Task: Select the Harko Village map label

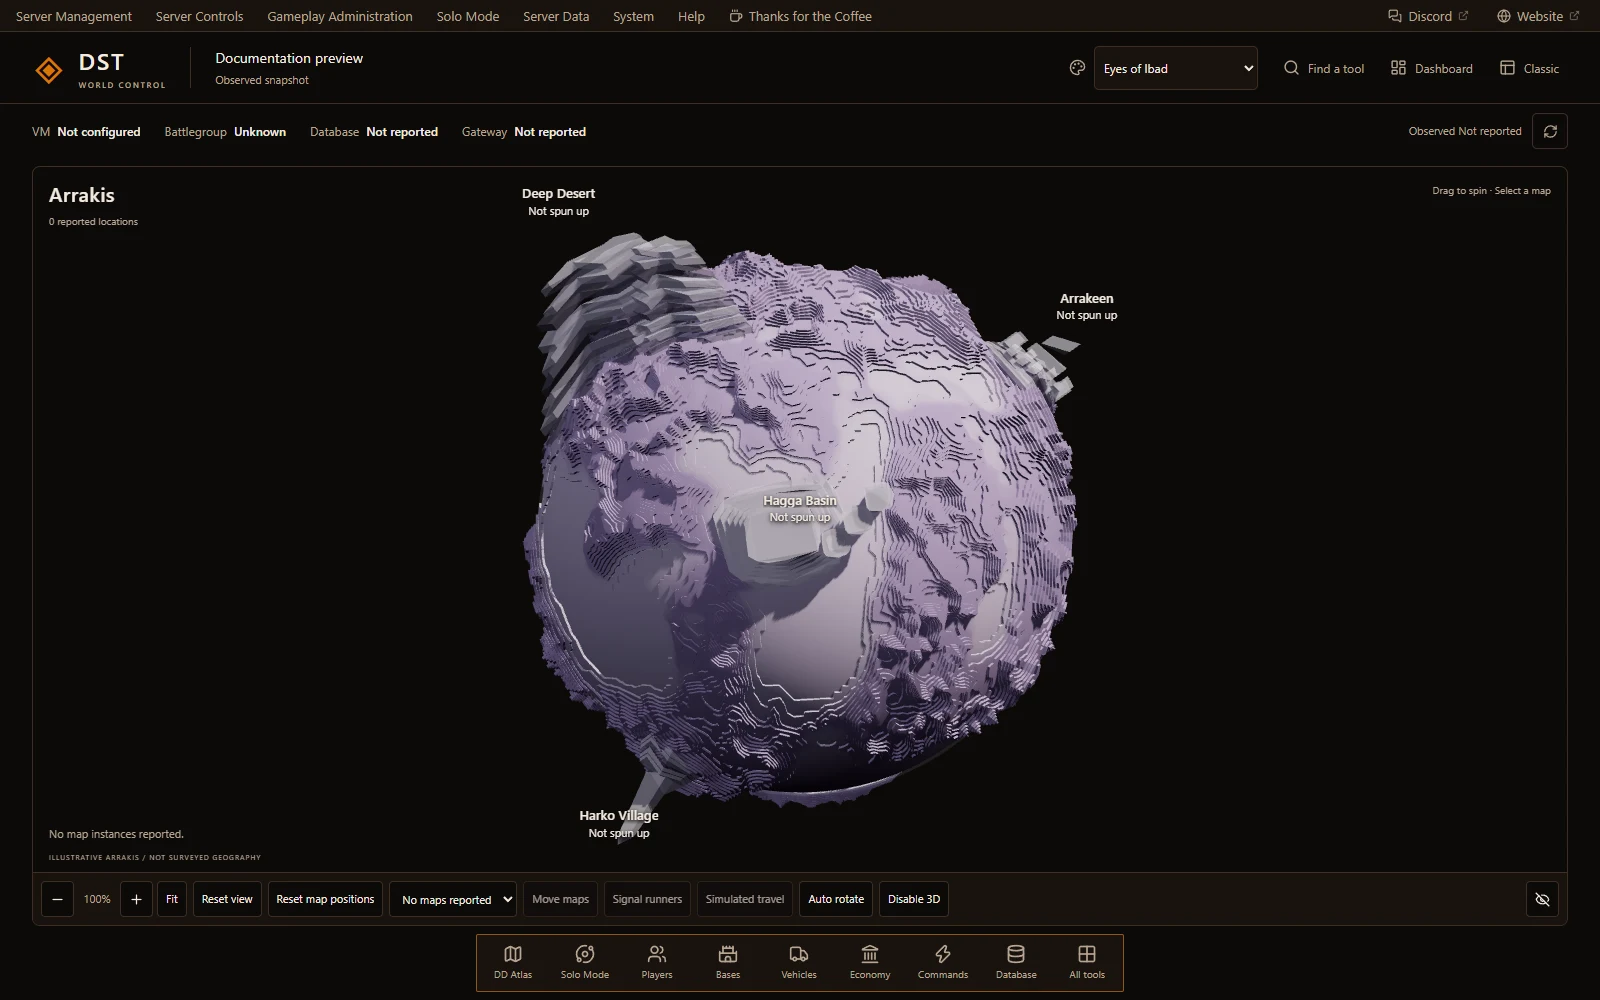Action: (618, 823)
